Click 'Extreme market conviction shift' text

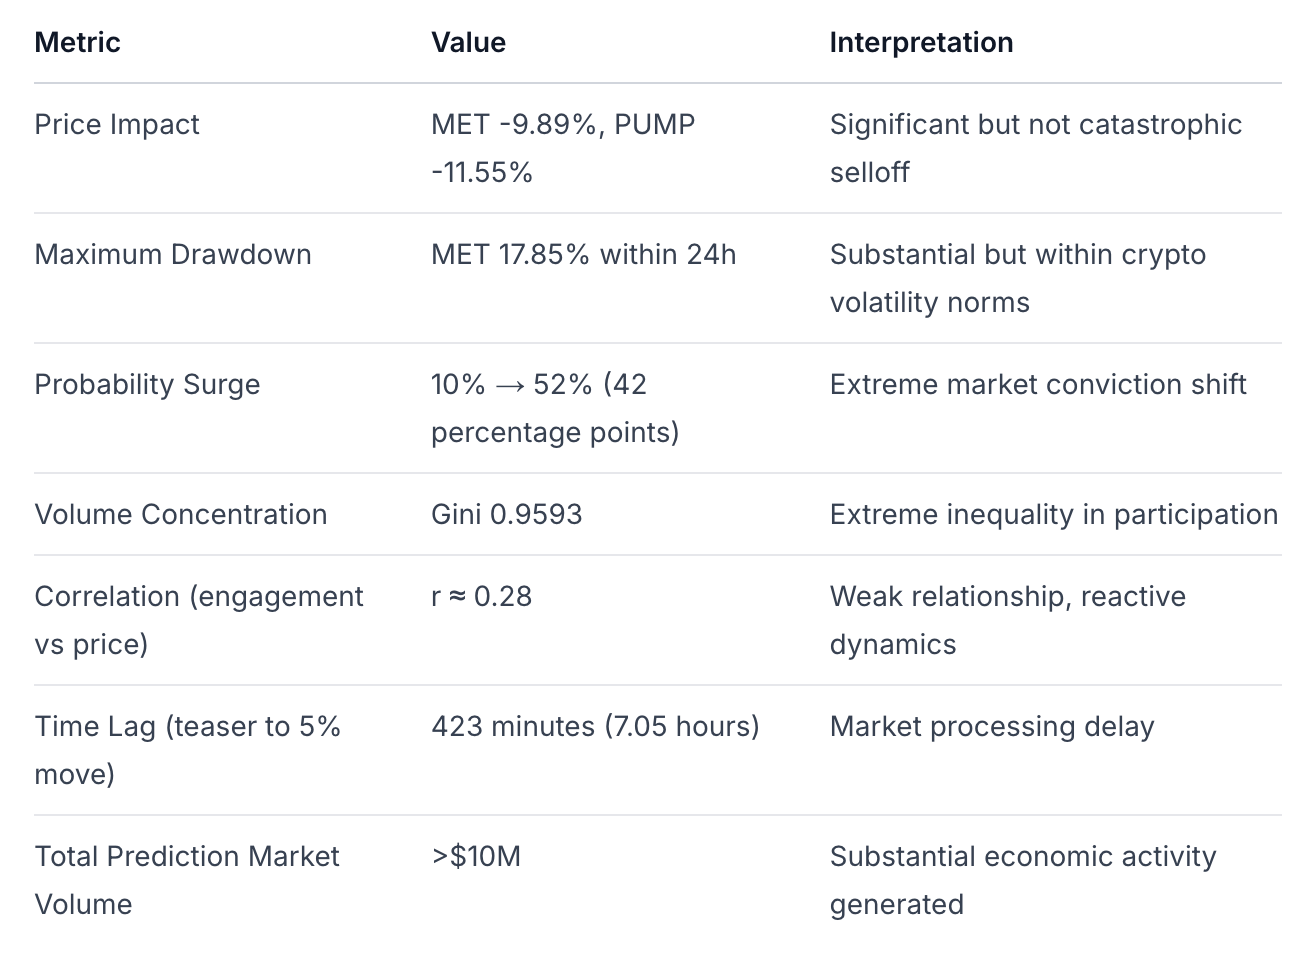(x=1038, y=384)
